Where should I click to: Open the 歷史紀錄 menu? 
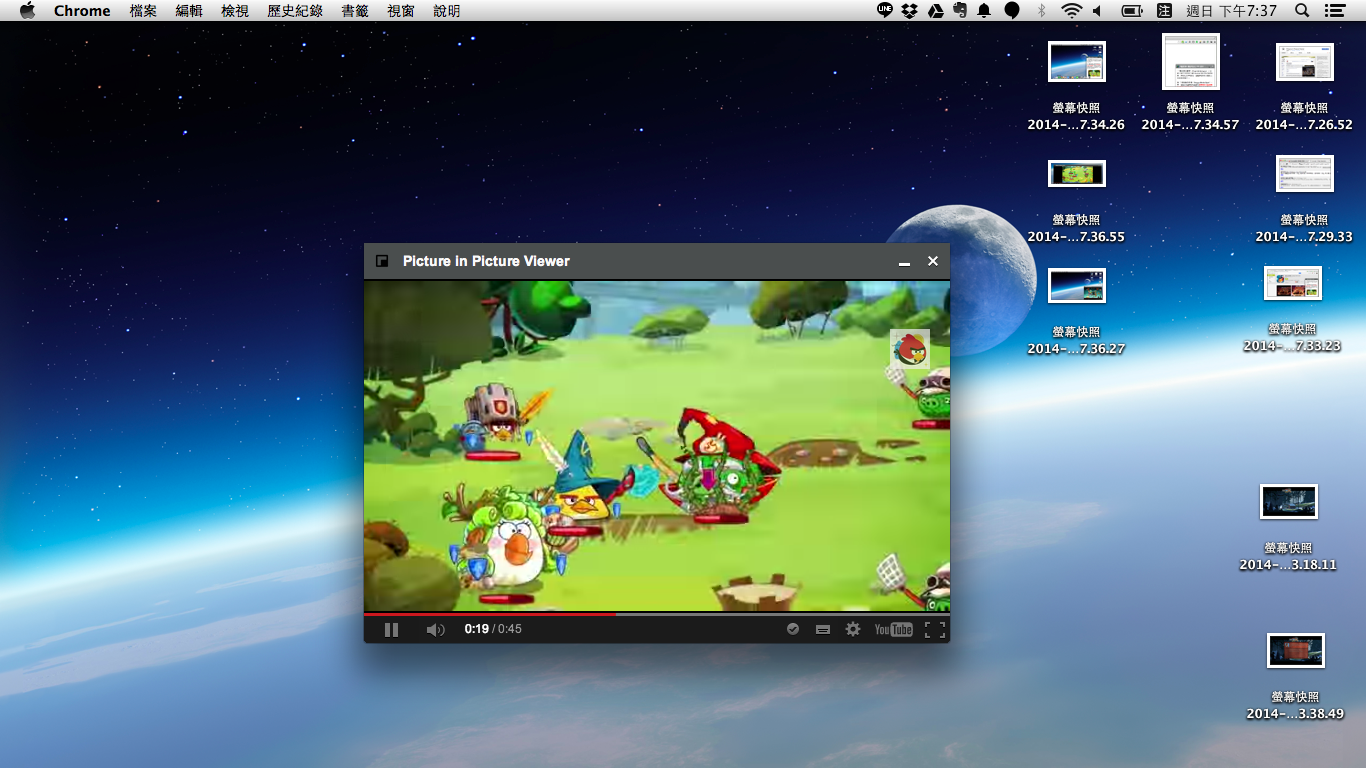(295, 11)
